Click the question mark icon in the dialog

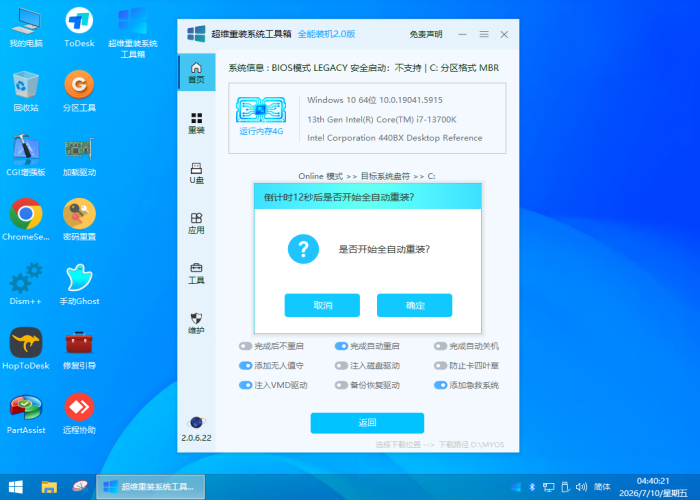(303, 249)
